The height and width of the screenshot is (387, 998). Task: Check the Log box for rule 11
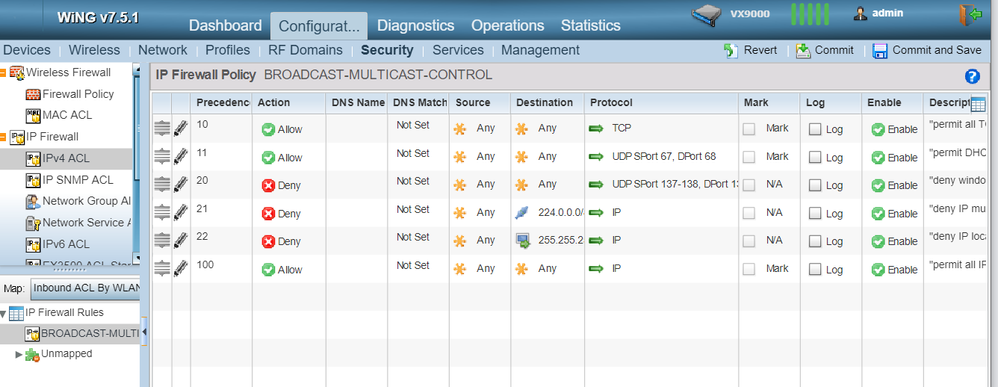coord(815,157)
